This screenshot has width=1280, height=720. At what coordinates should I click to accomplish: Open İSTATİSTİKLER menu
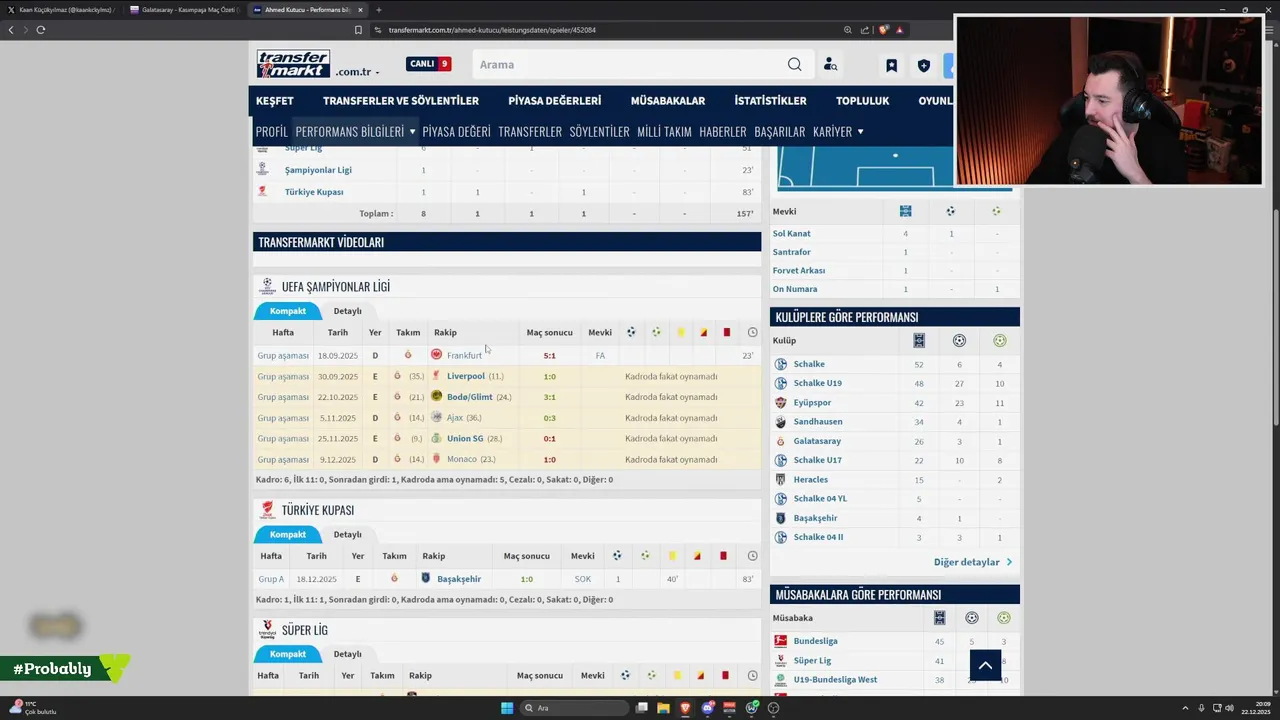point(770,101)
